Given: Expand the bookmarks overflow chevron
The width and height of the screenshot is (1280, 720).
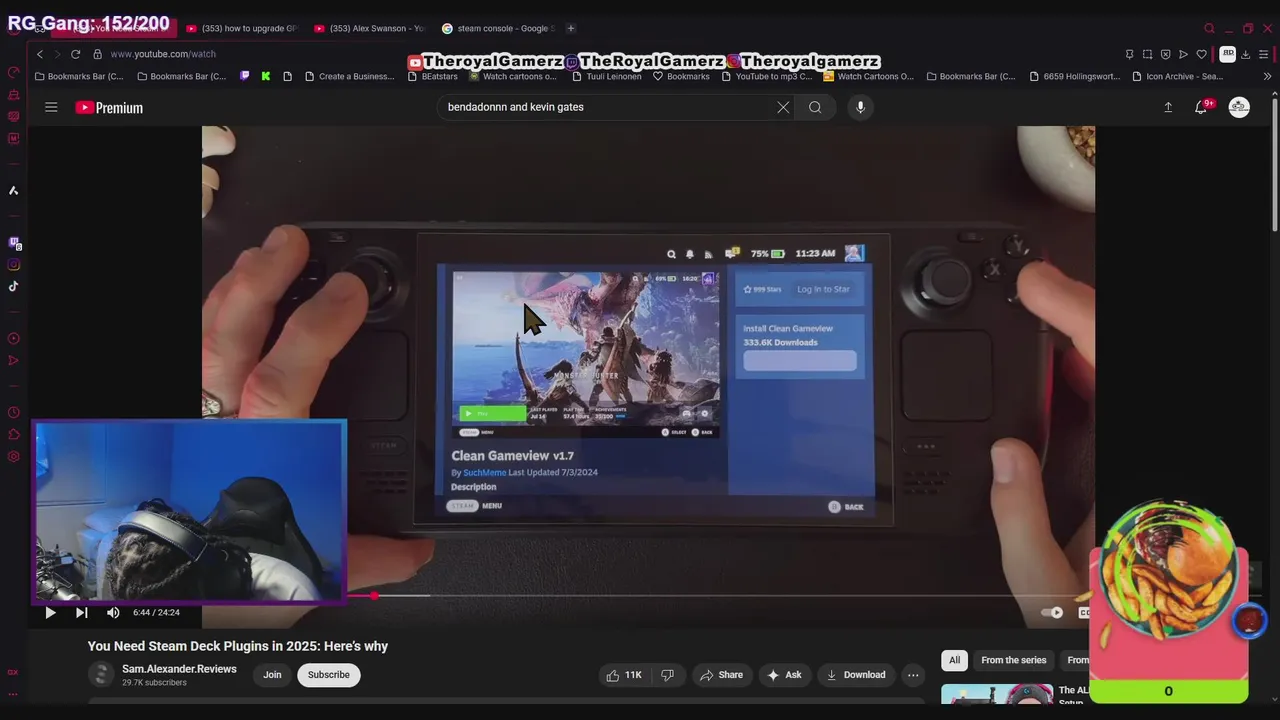Looking at the screenshot, I should (x=1267, y=76).
